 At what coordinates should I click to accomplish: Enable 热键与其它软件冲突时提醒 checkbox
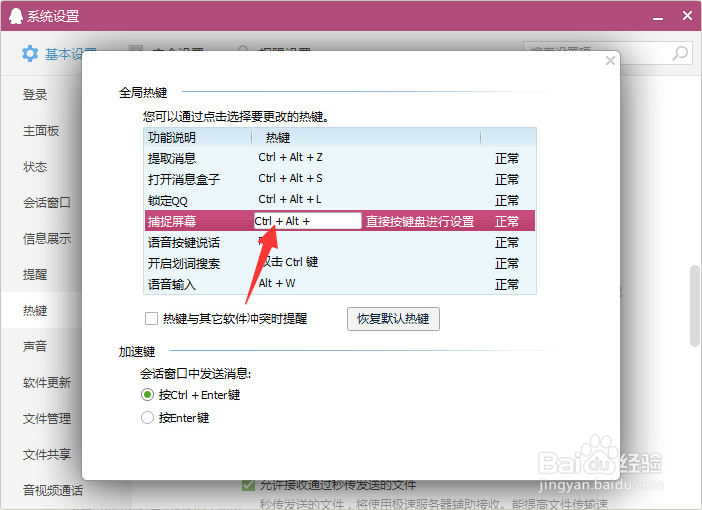click(x=151, y=319)
